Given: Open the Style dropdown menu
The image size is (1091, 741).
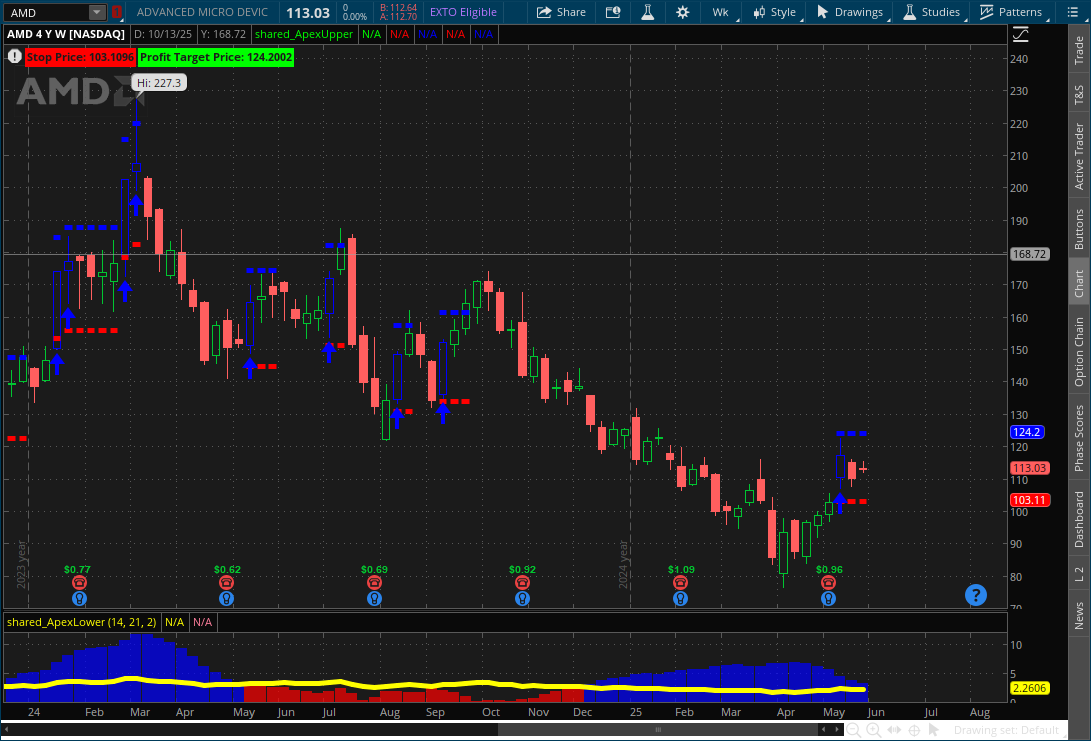Looking at the screenshot, I should coord(774,12).
